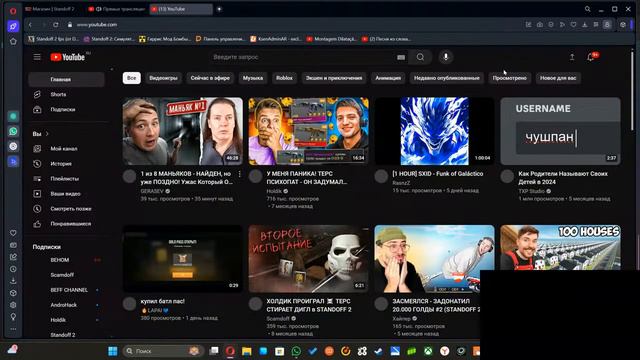The height and width of the screenshot is (360, 640).
Task: Open the YouTube notifications bell
Action: point(591,58)
